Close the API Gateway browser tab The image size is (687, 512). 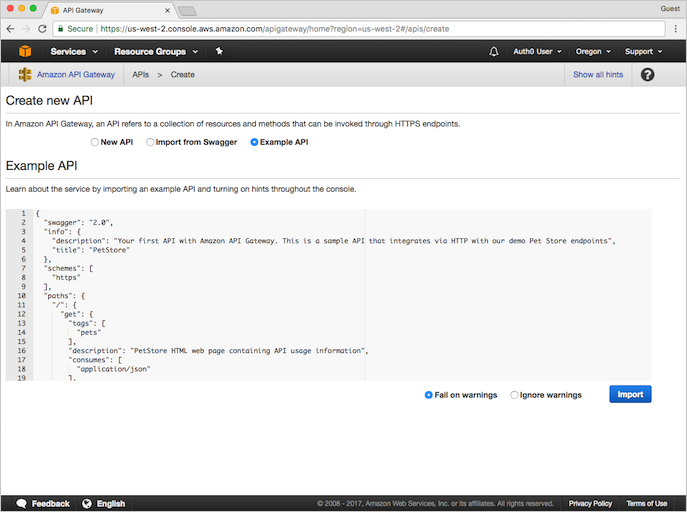pos(167,11)
